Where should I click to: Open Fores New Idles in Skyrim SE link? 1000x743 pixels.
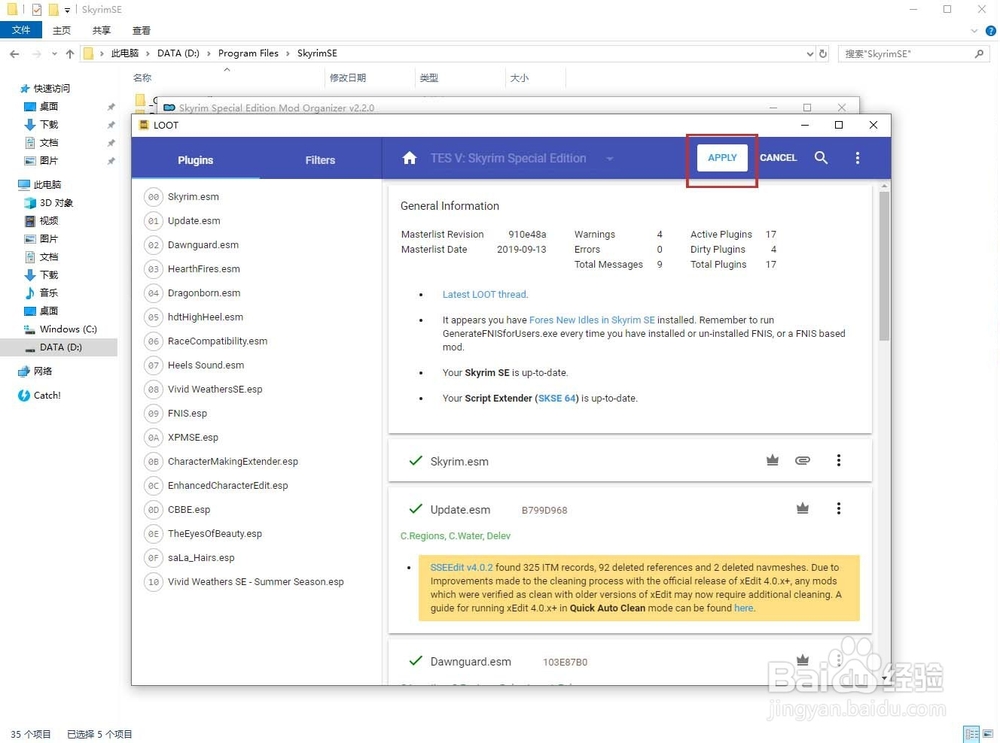click(592, 320)
